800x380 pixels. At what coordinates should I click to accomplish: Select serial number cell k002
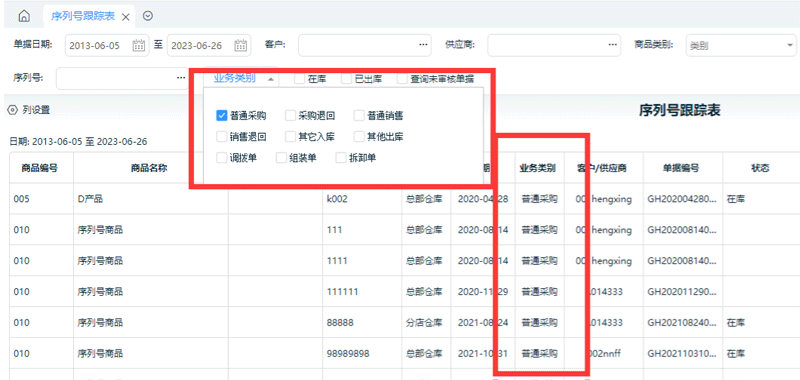pyautogui.click(x=362, y=199)
